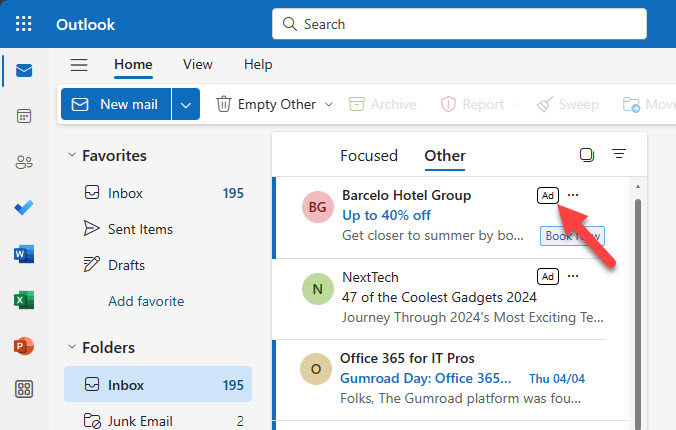676x430 pixels.
Task: Open the To Do checkmark app
Action: [x=24, y=208]
